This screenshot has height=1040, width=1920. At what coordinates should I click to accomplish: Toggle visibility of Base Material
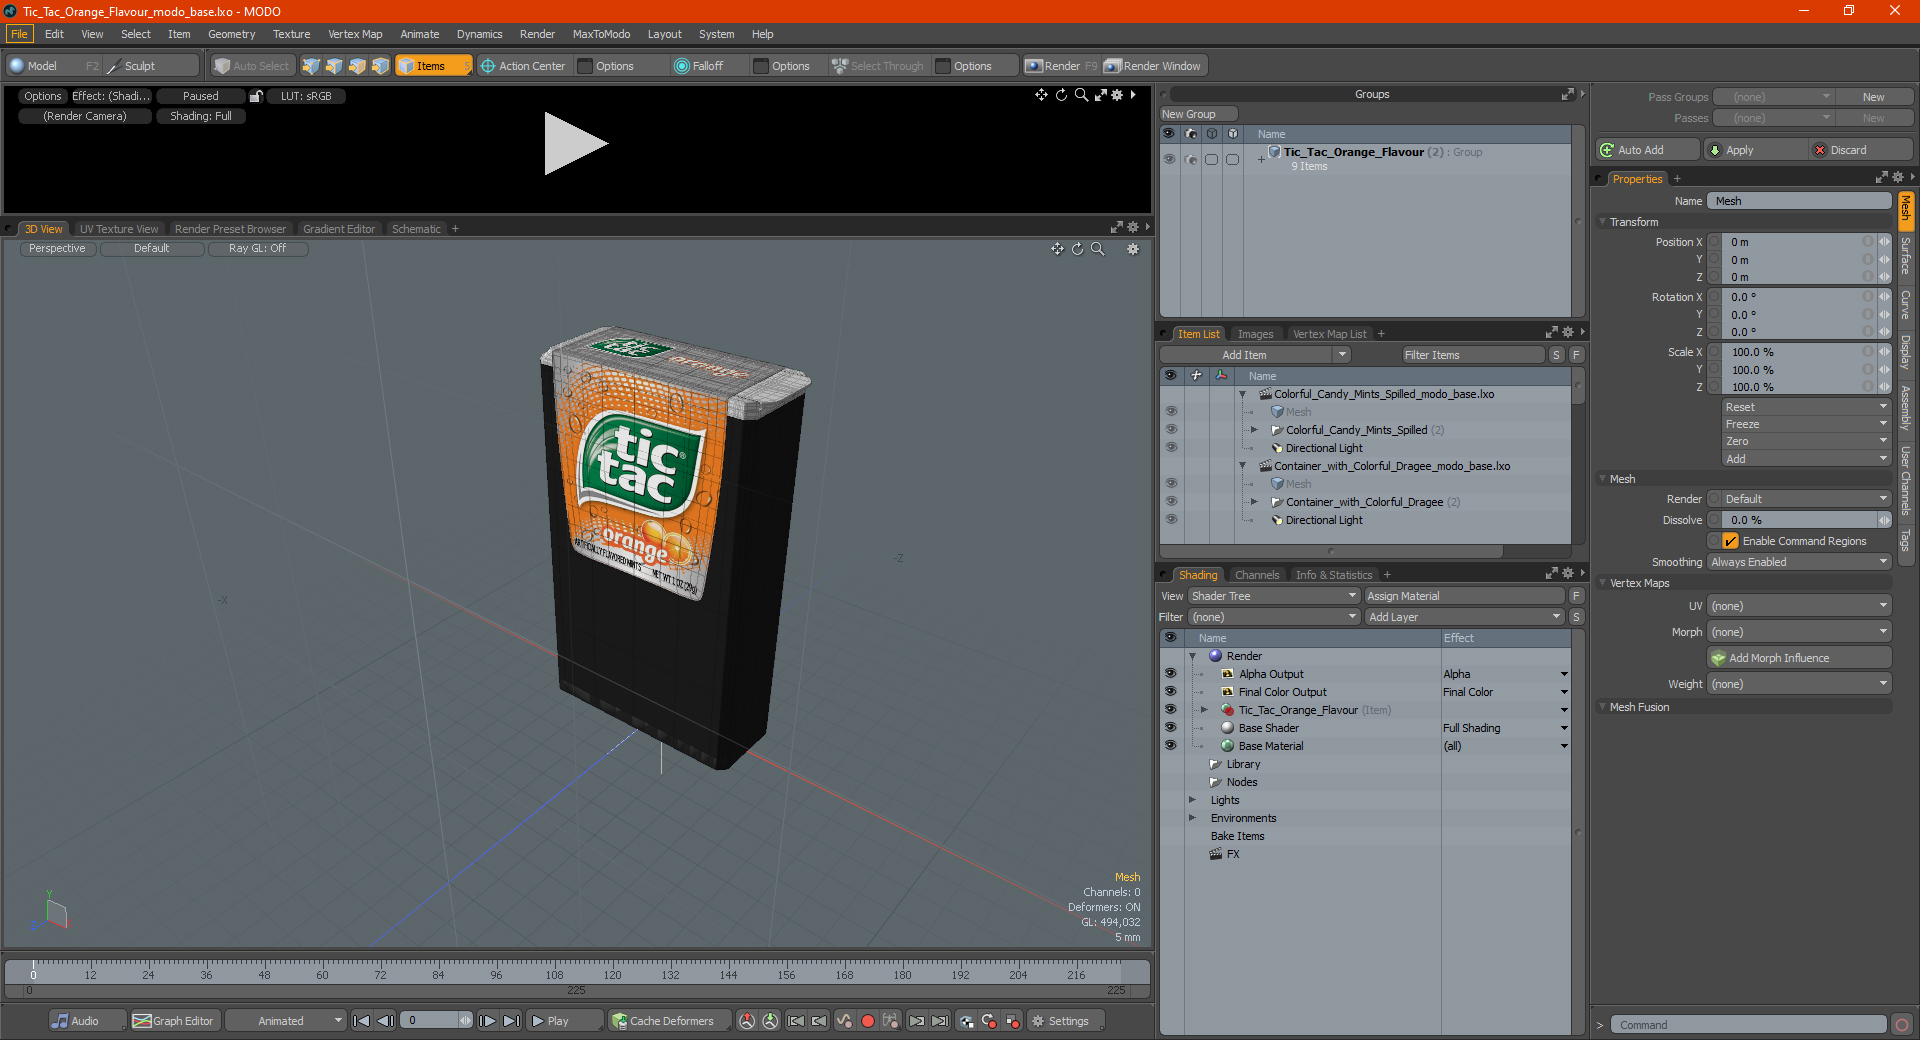[1170, 746]
